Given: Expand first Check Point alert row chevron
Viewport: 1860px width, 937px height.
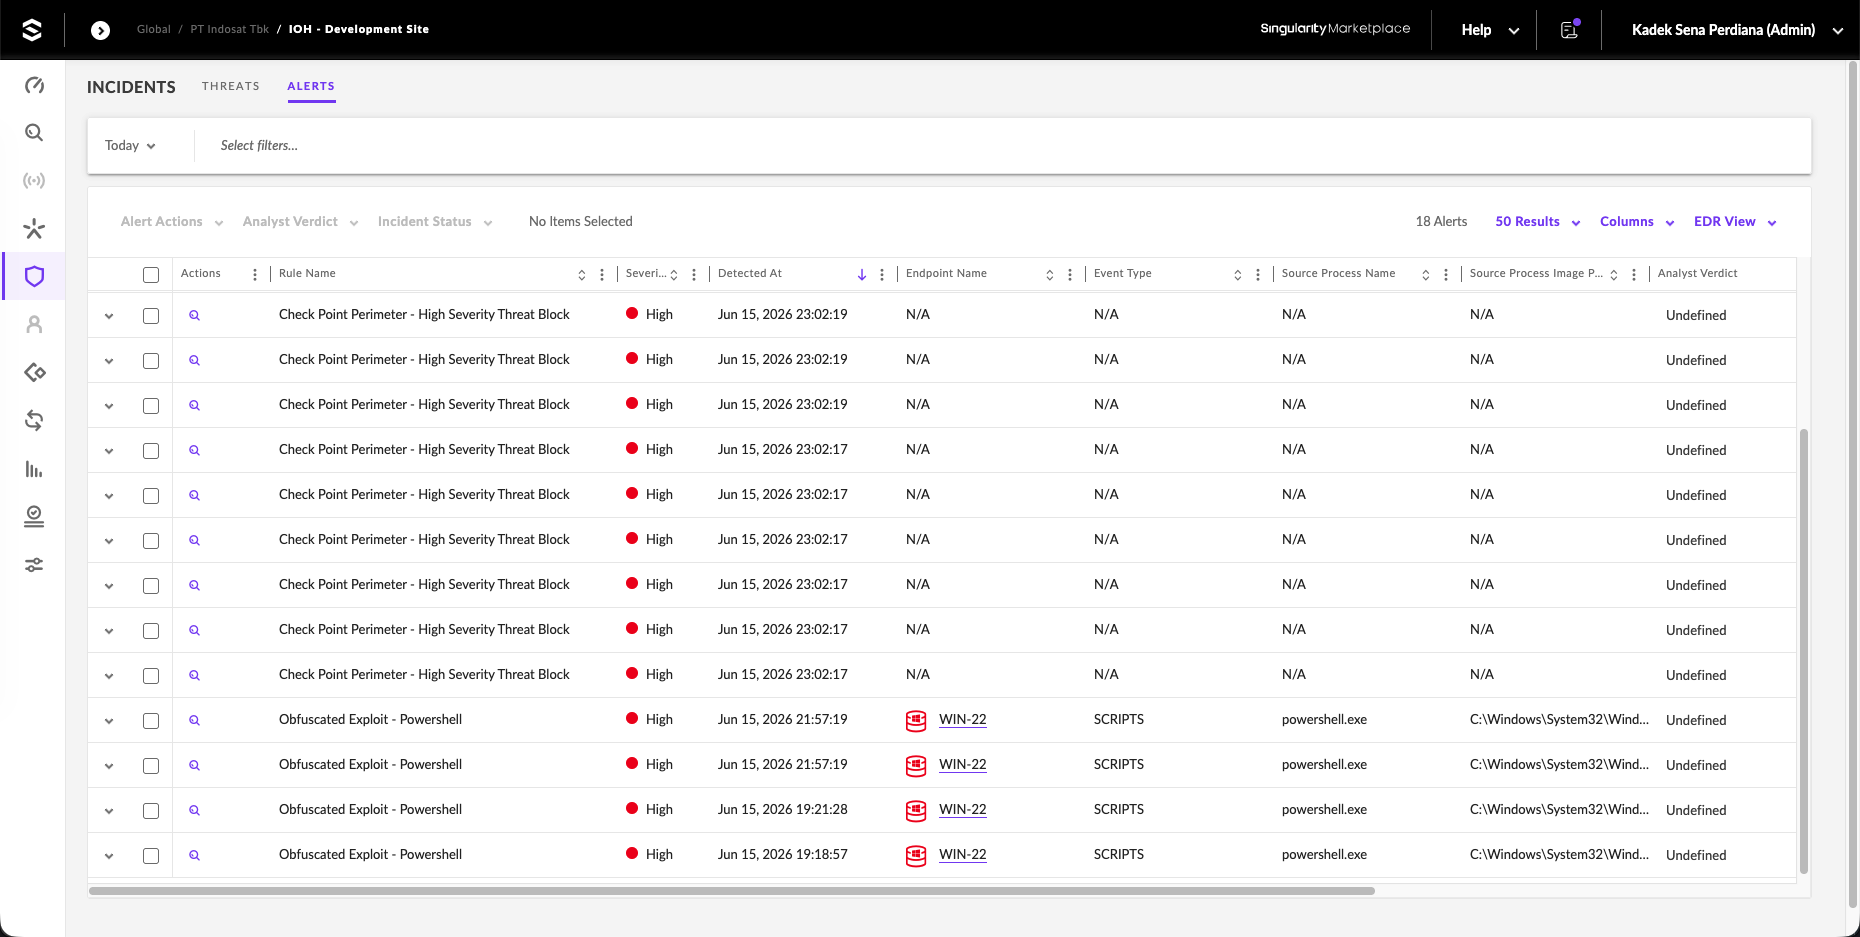Looking at the screenshot, I should point(109,316).
